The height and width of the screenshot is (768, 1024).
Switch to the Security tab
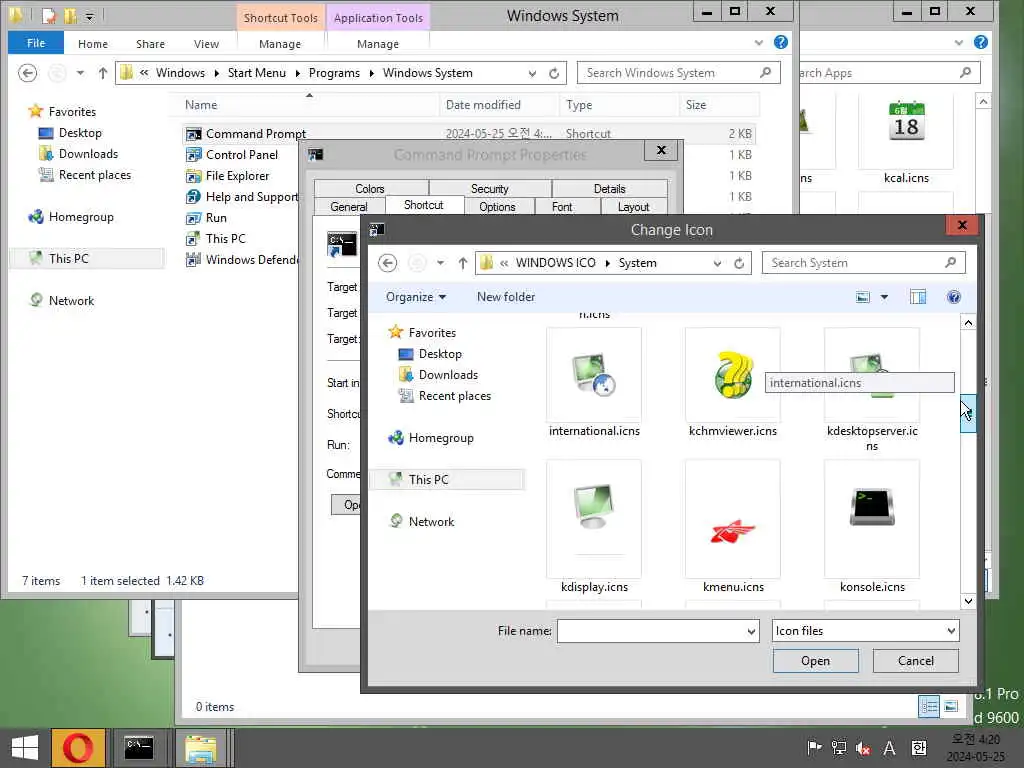[490, 189]
